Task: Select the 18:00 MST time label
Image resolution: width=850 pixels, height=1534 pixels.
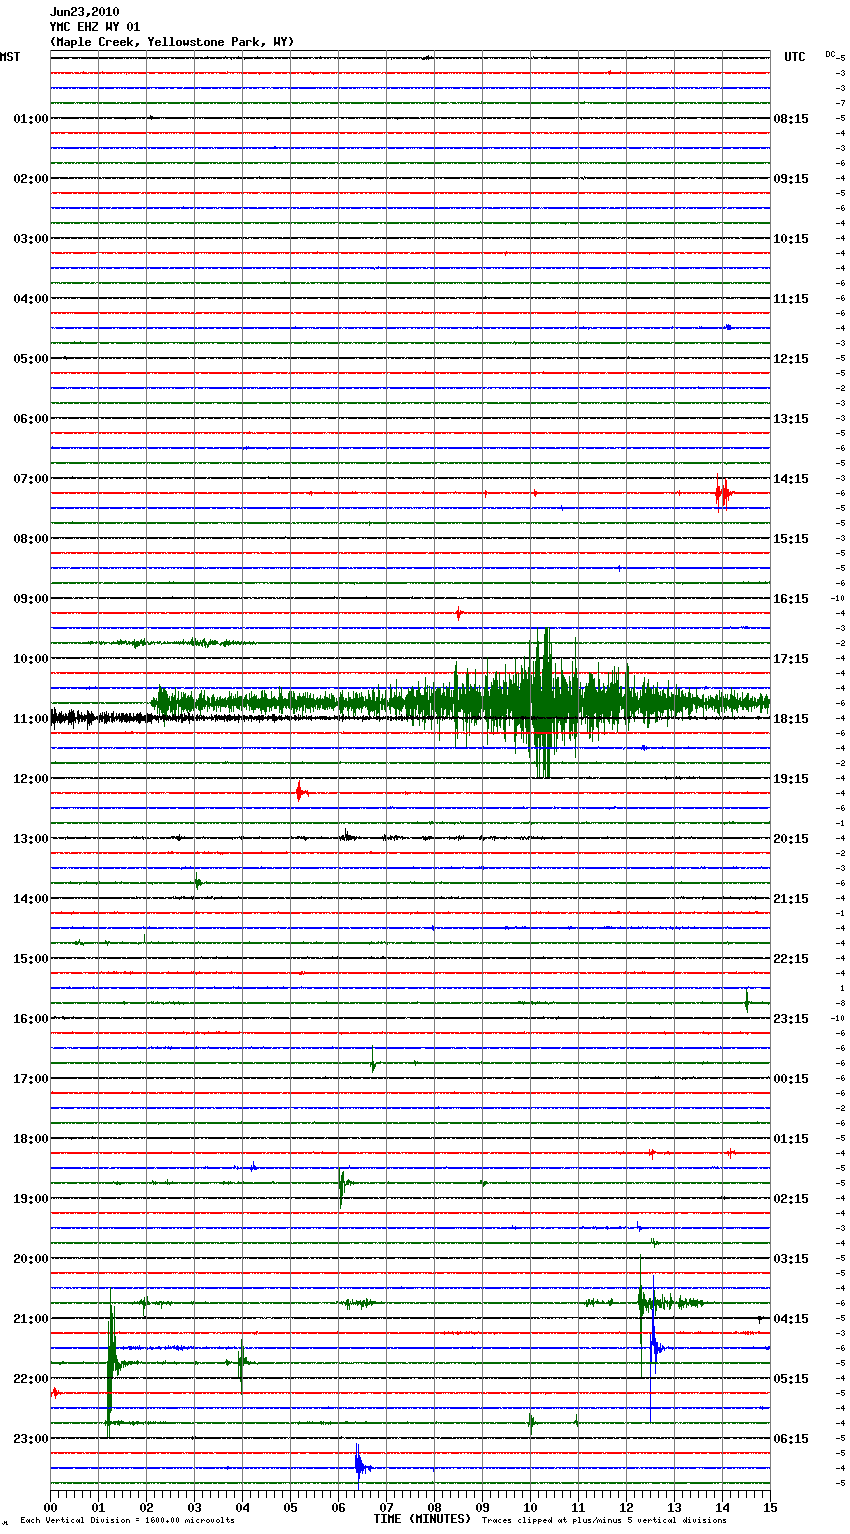Action: tap(30, 1139)
